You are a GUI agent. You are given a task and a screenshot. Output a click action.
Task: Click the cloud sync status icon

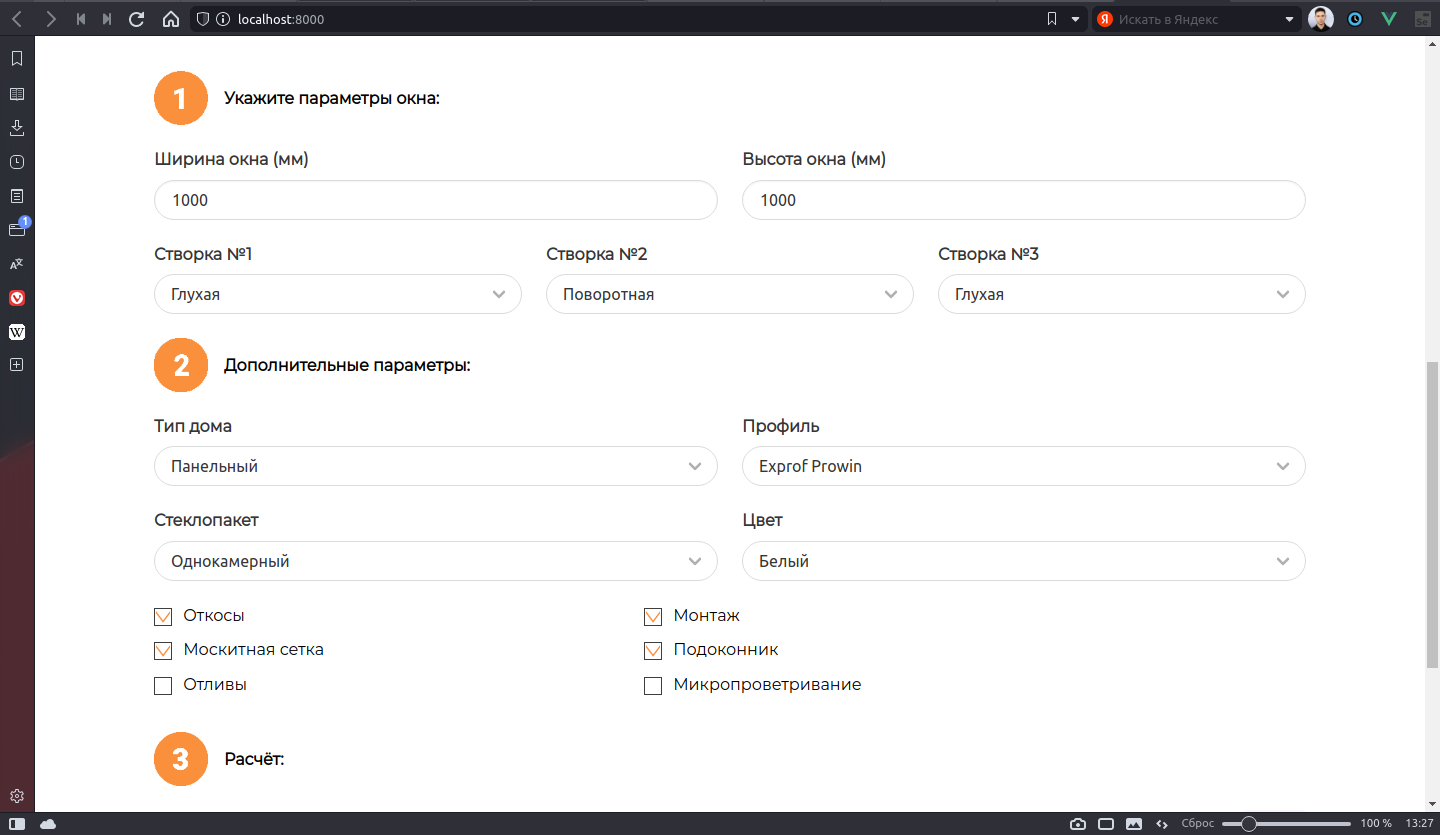48,824
